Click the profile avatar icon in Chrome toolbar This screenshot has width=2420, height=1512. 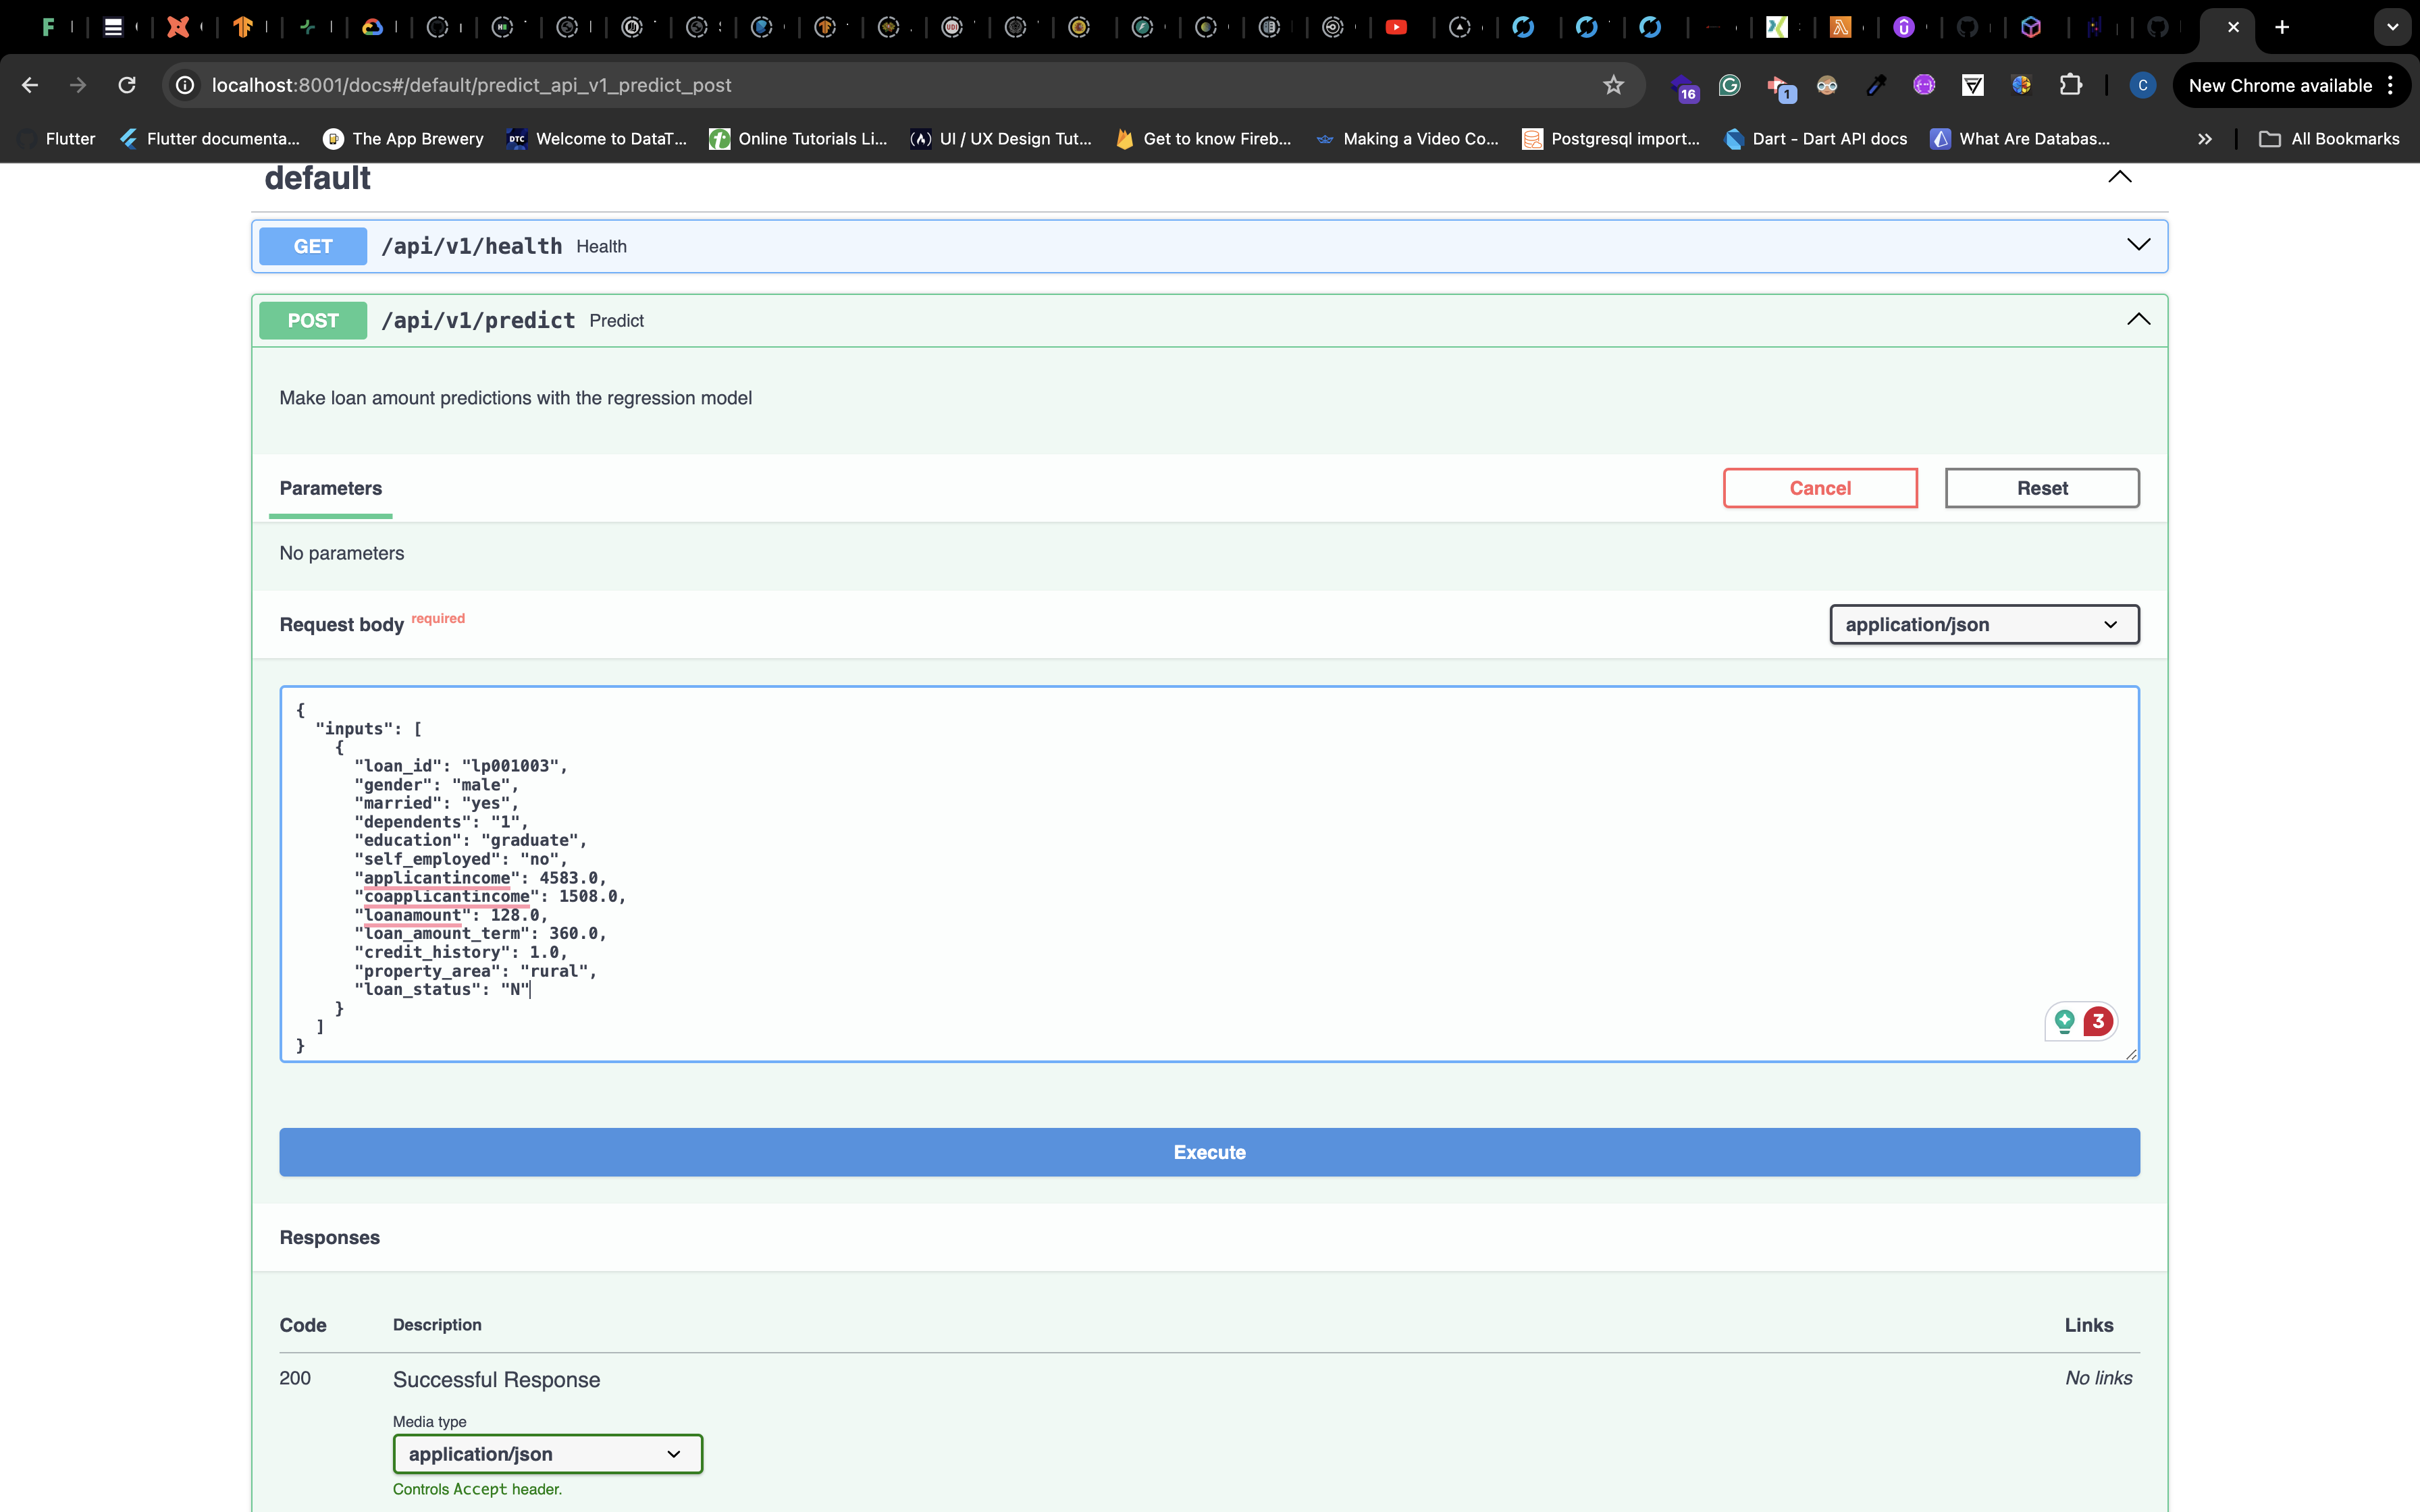(2142, 85)
